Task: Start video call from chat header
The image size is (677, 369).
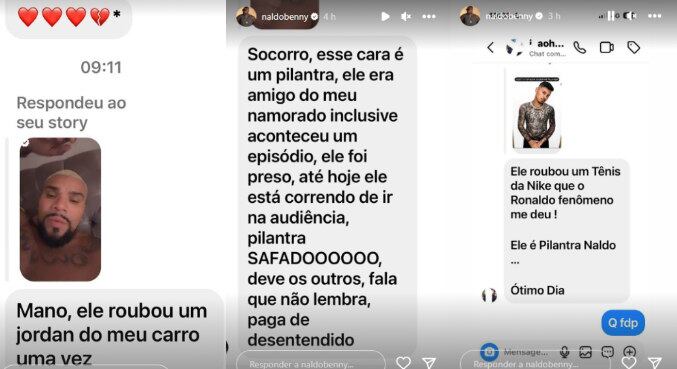Action: (x=607, y=47)
